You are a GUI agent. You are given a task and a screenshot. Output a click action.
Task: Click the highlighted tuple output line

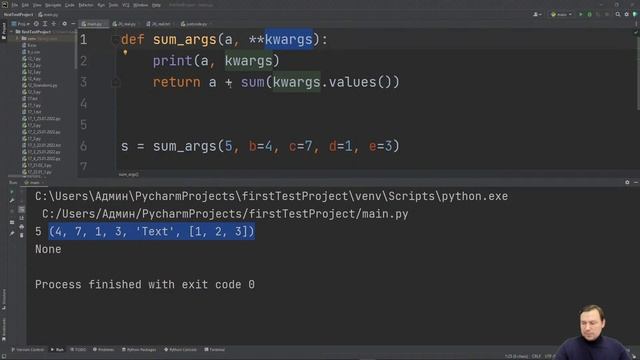[x=151, y=231]
